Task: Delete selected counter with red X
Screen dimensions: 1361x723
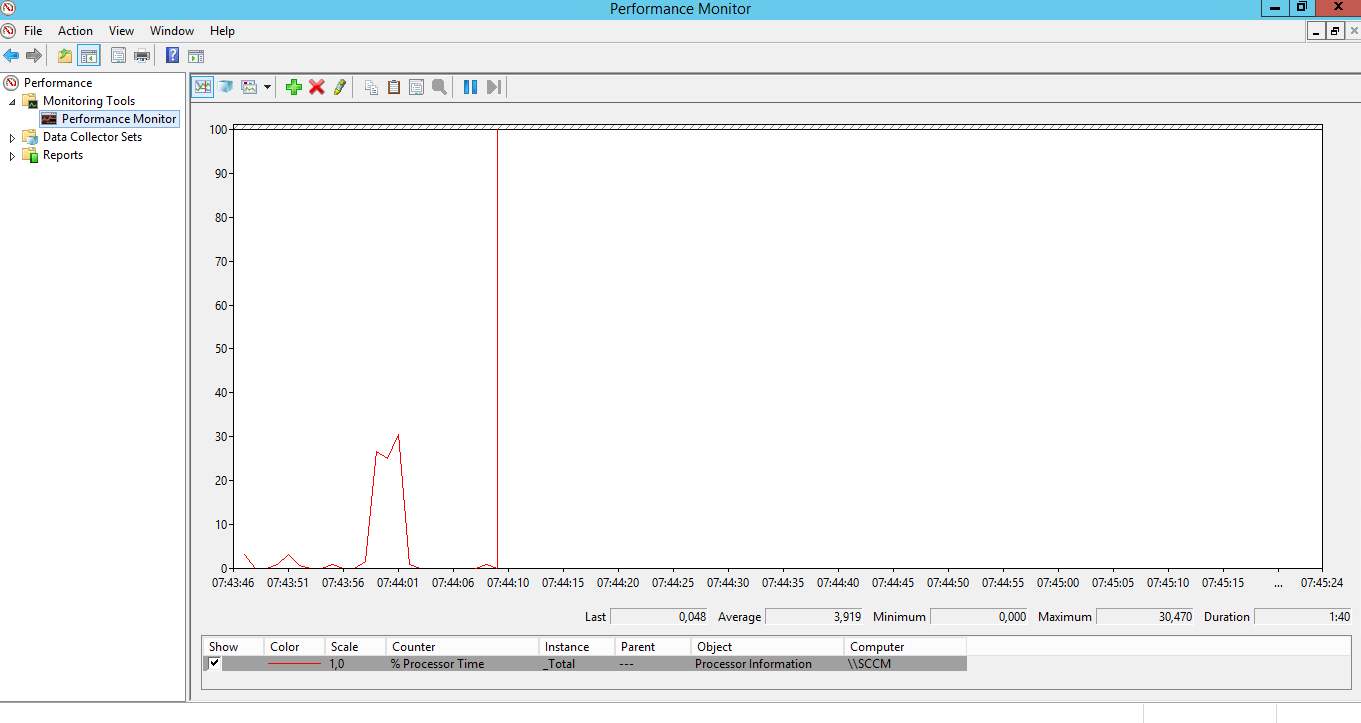Action: pos(317,87)
